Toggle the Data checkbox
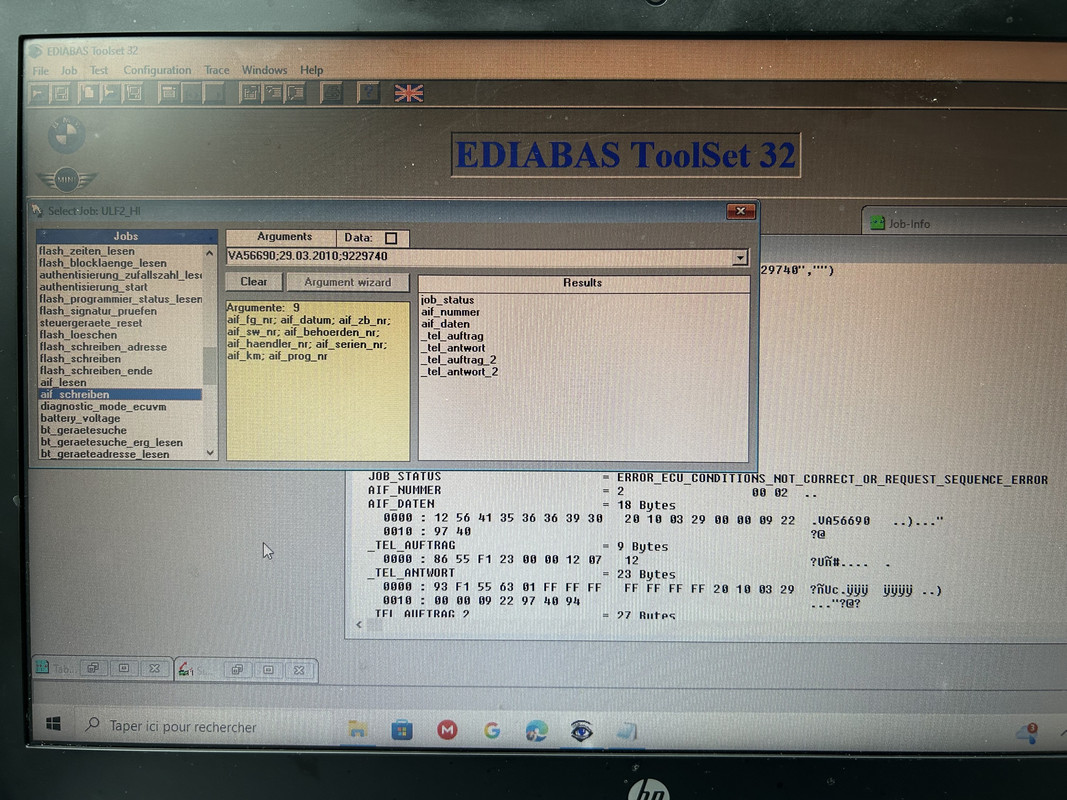This screenshot has height=800, width=1067. pyautogui.click(x=391, y=238)
